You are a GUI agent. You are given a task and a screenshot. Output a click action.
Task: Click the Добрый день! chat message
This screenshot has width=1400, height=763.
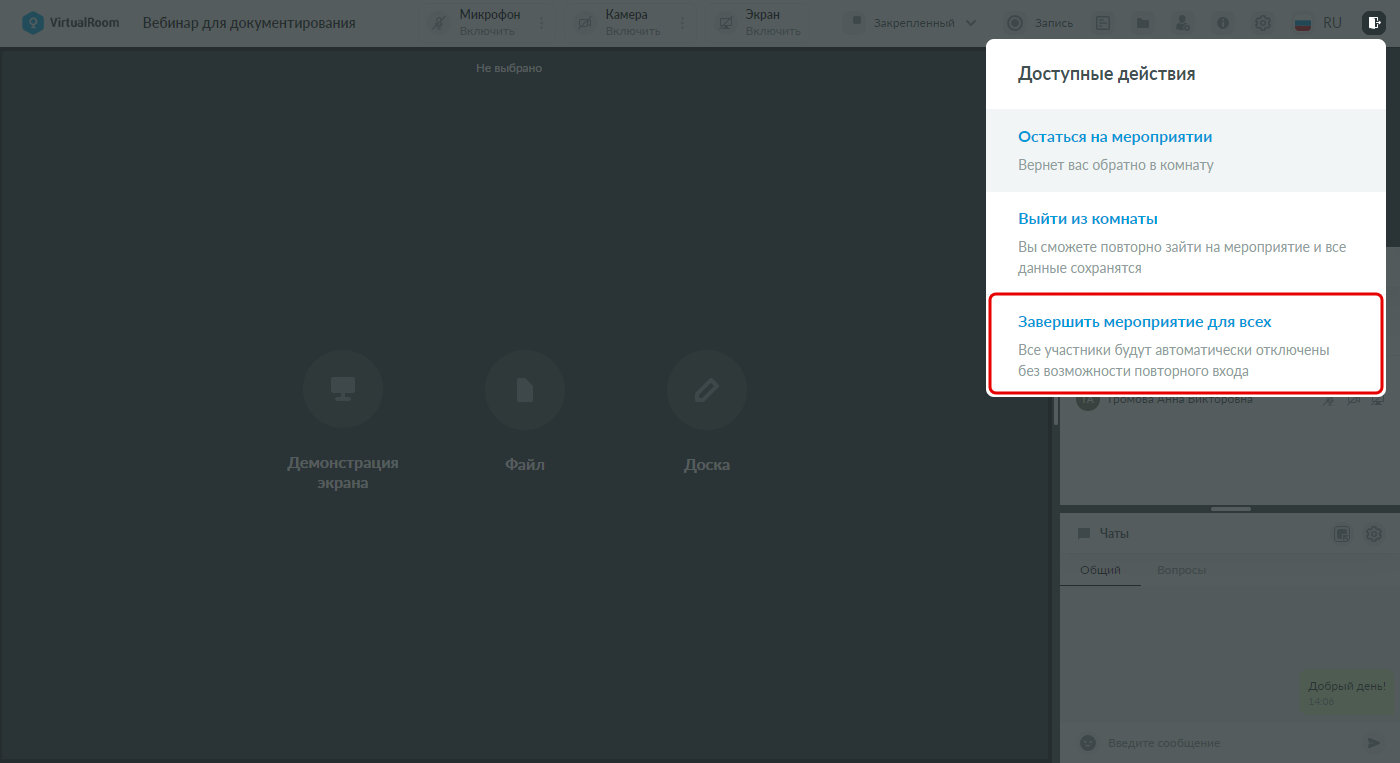click(x=1347, y=692)
